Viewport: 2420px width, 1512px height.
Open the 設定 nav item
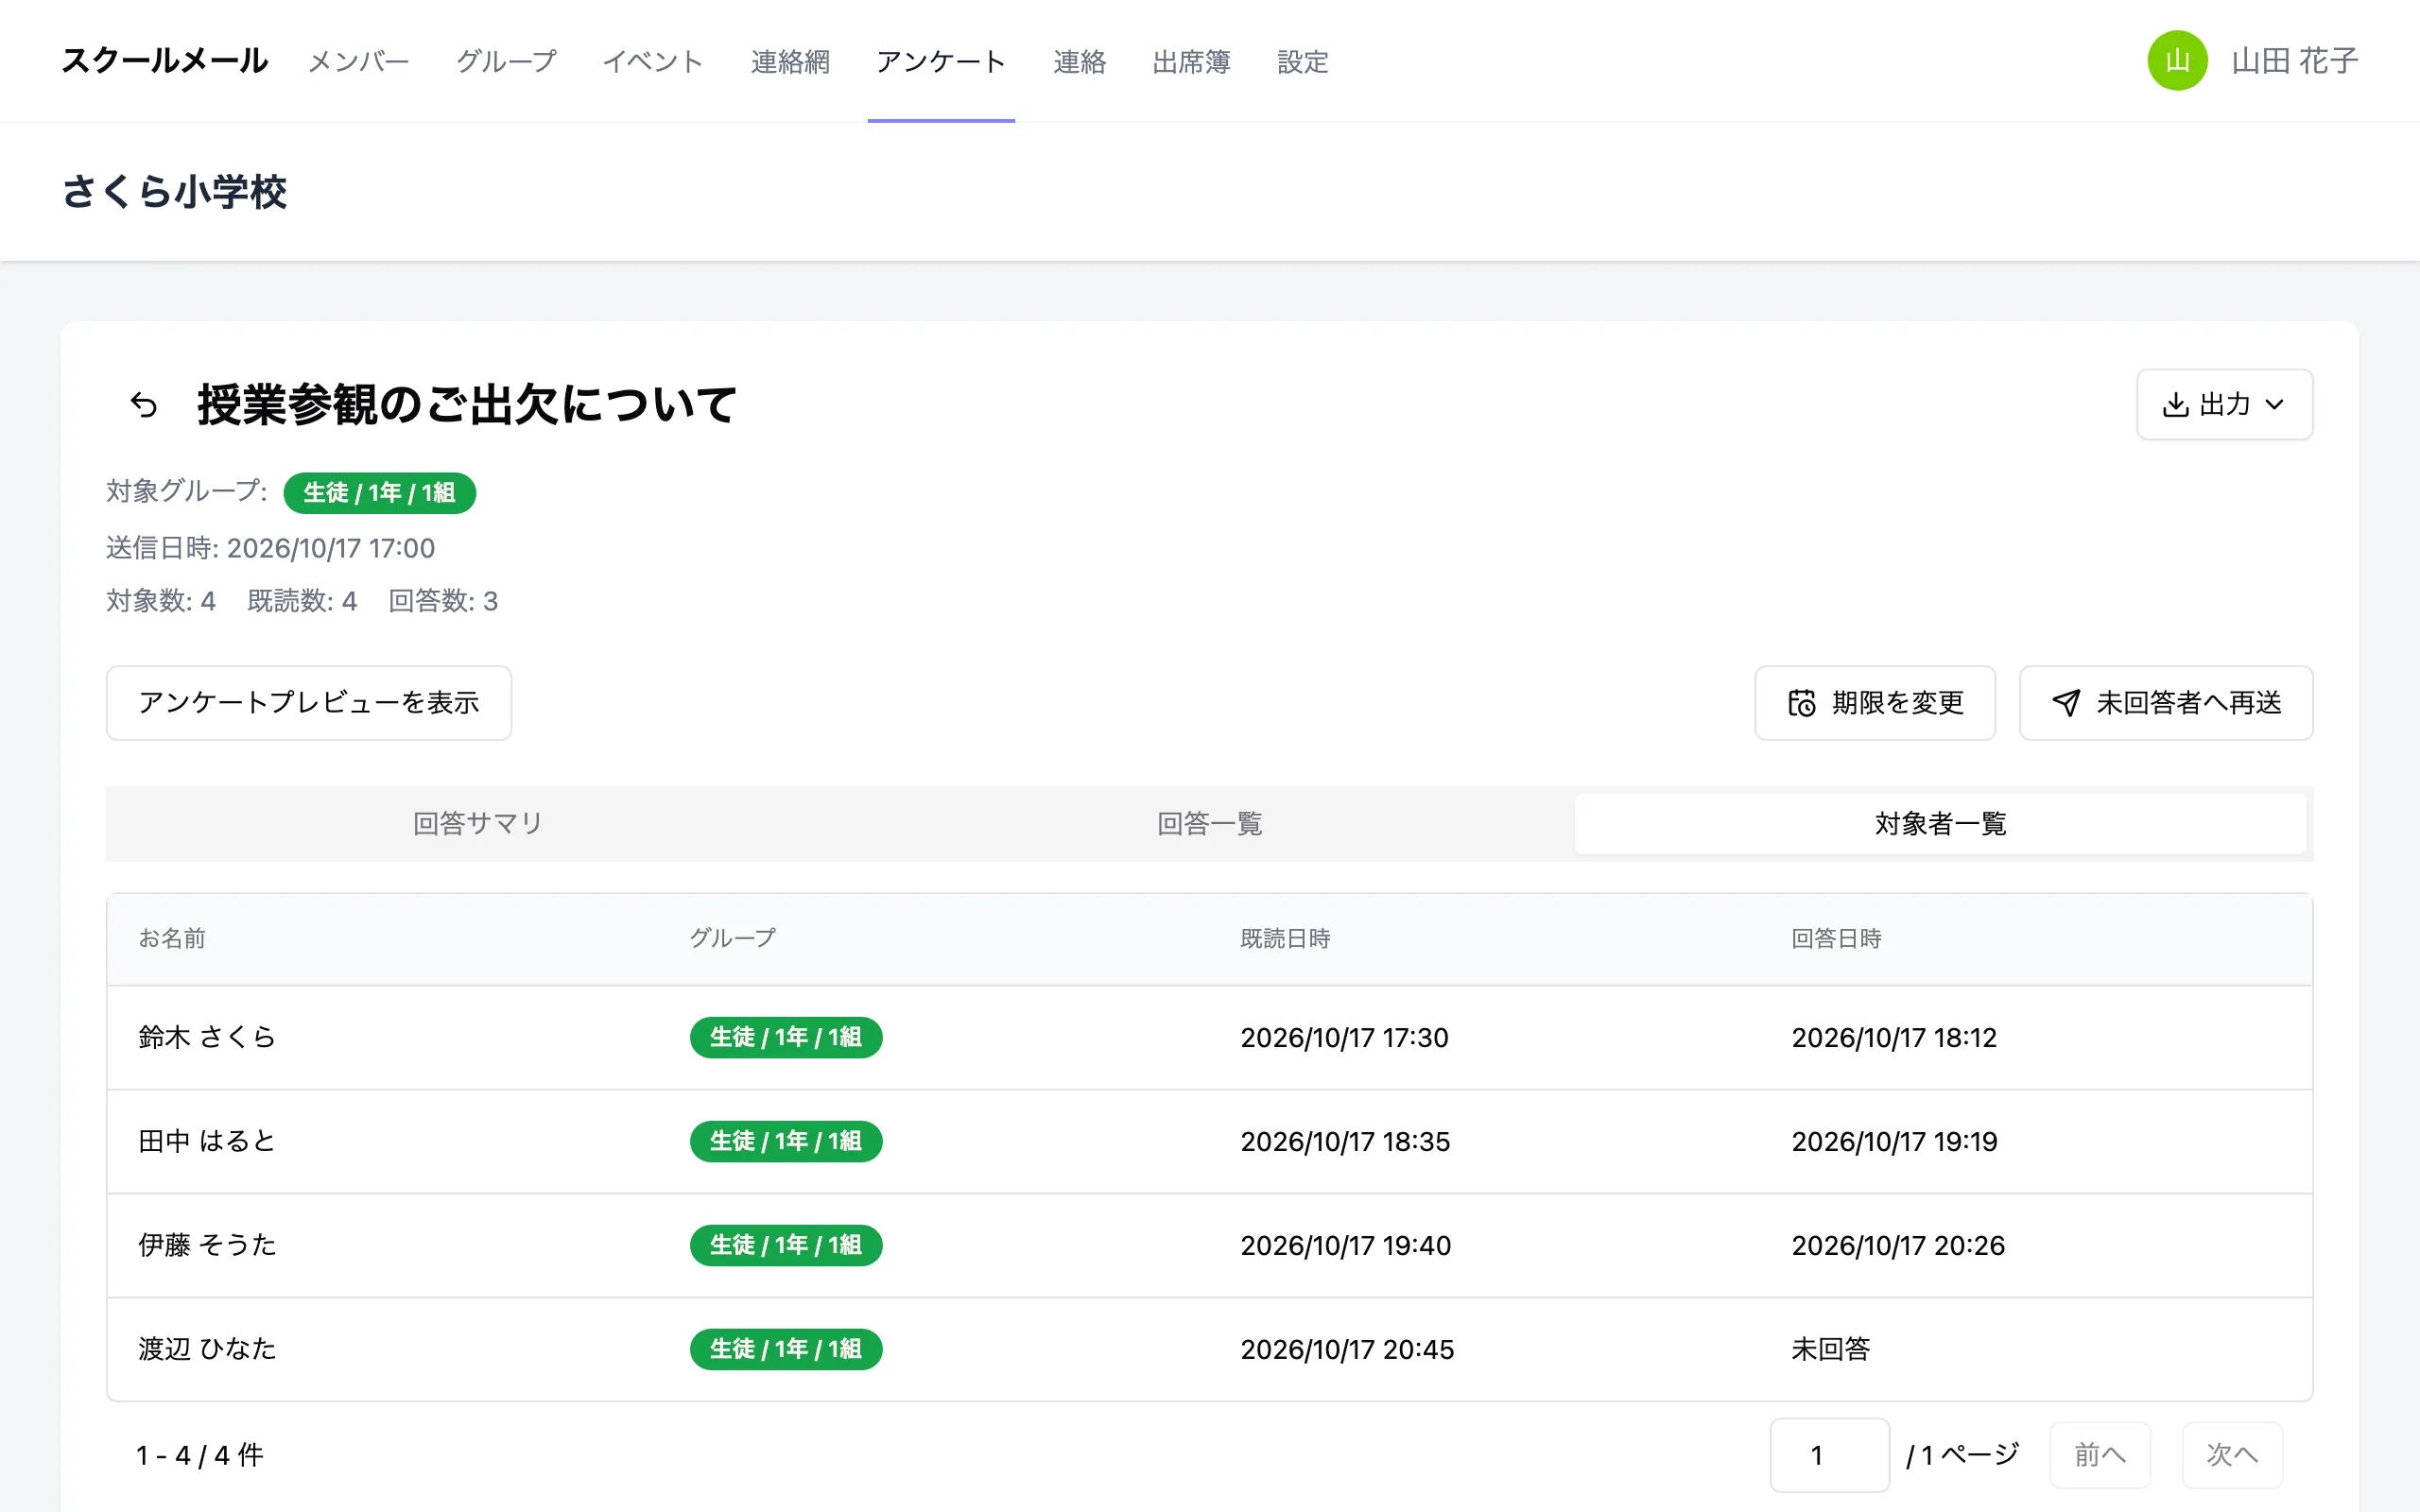1303,62
